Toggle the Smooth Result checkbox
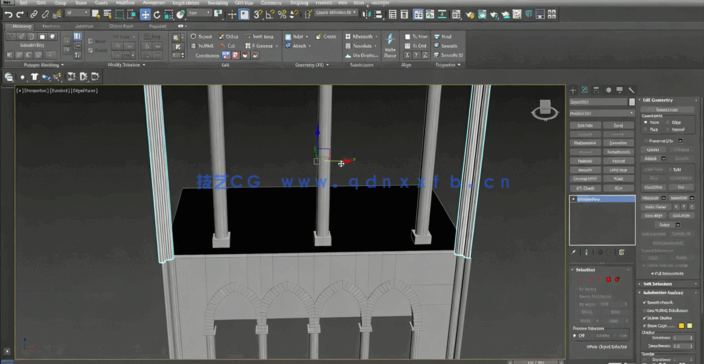 [x=645, y=303]
